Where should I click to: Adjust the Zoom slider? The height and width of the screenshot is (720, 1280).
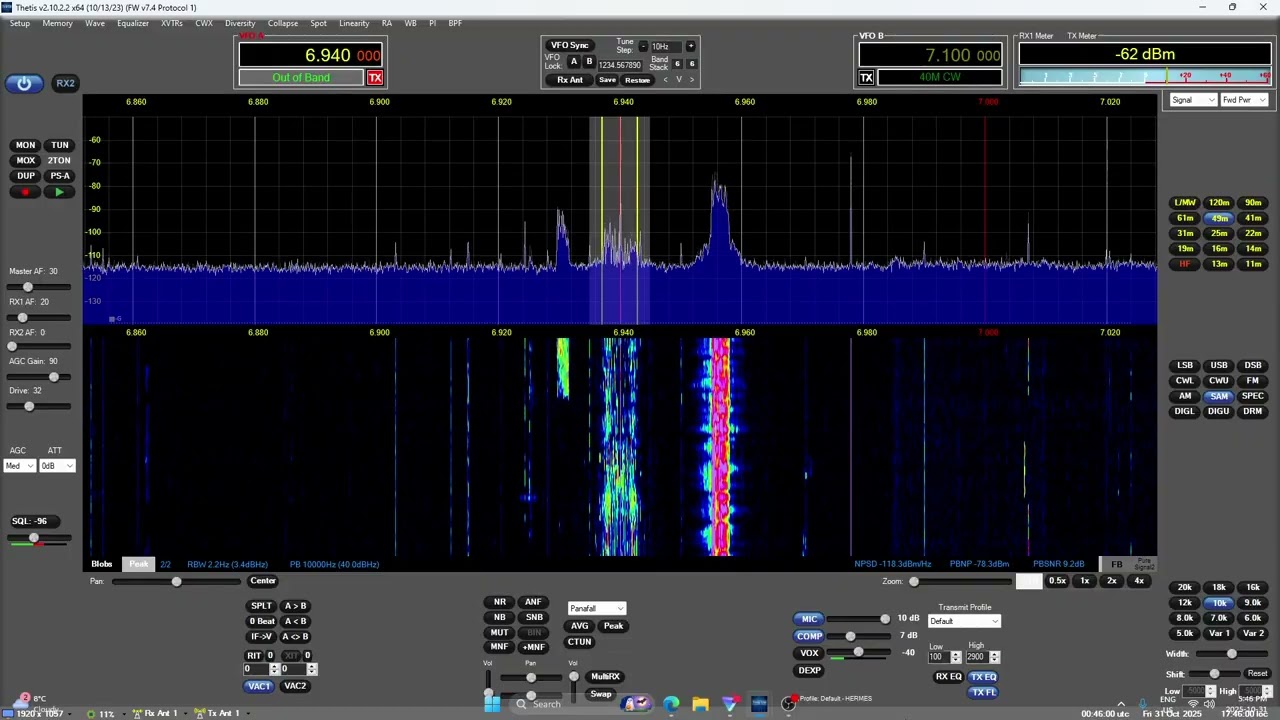[960, 581]
